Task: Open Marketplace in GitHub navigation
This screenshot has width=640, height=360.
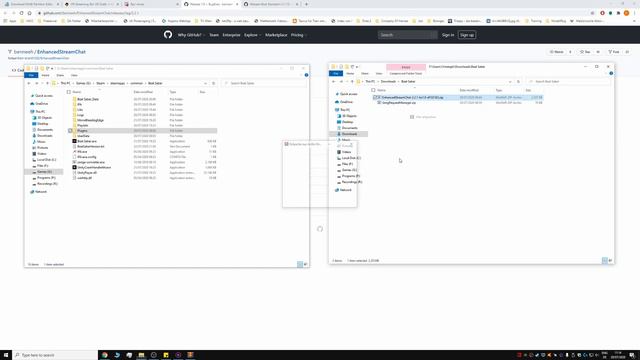Action: point(276,35)
